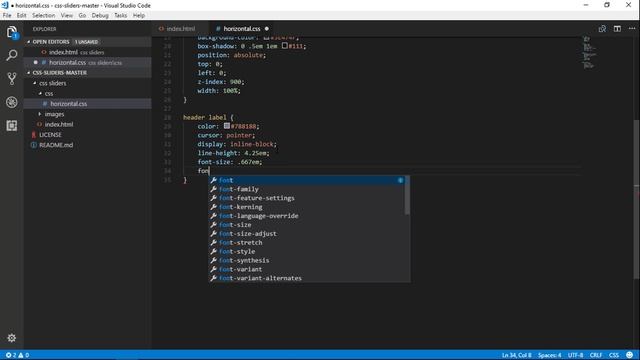The image size is (640, 360).
Task: Open the Extensions view icon
Action: pyautogui.click(x=12, y=125)
